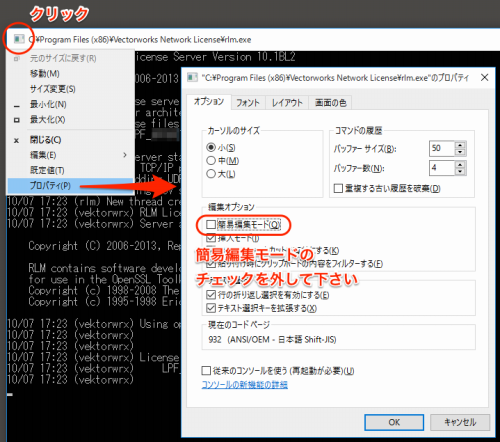The height and width of the screenshot is (442, 500).
Task: Select the 大(L) cursor size radio button
Action: [211, 174]
